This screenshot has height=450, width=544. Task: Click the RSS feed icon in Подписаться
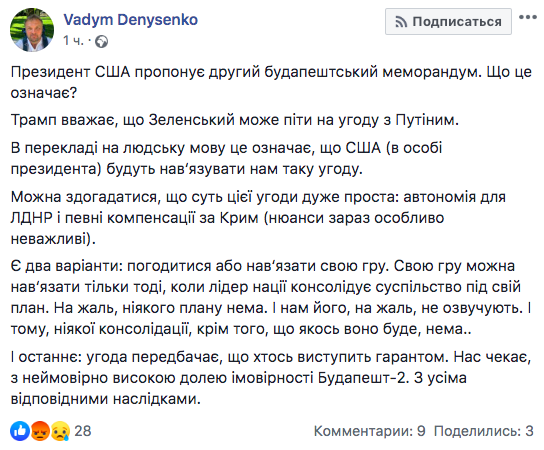tap(401, 22)
